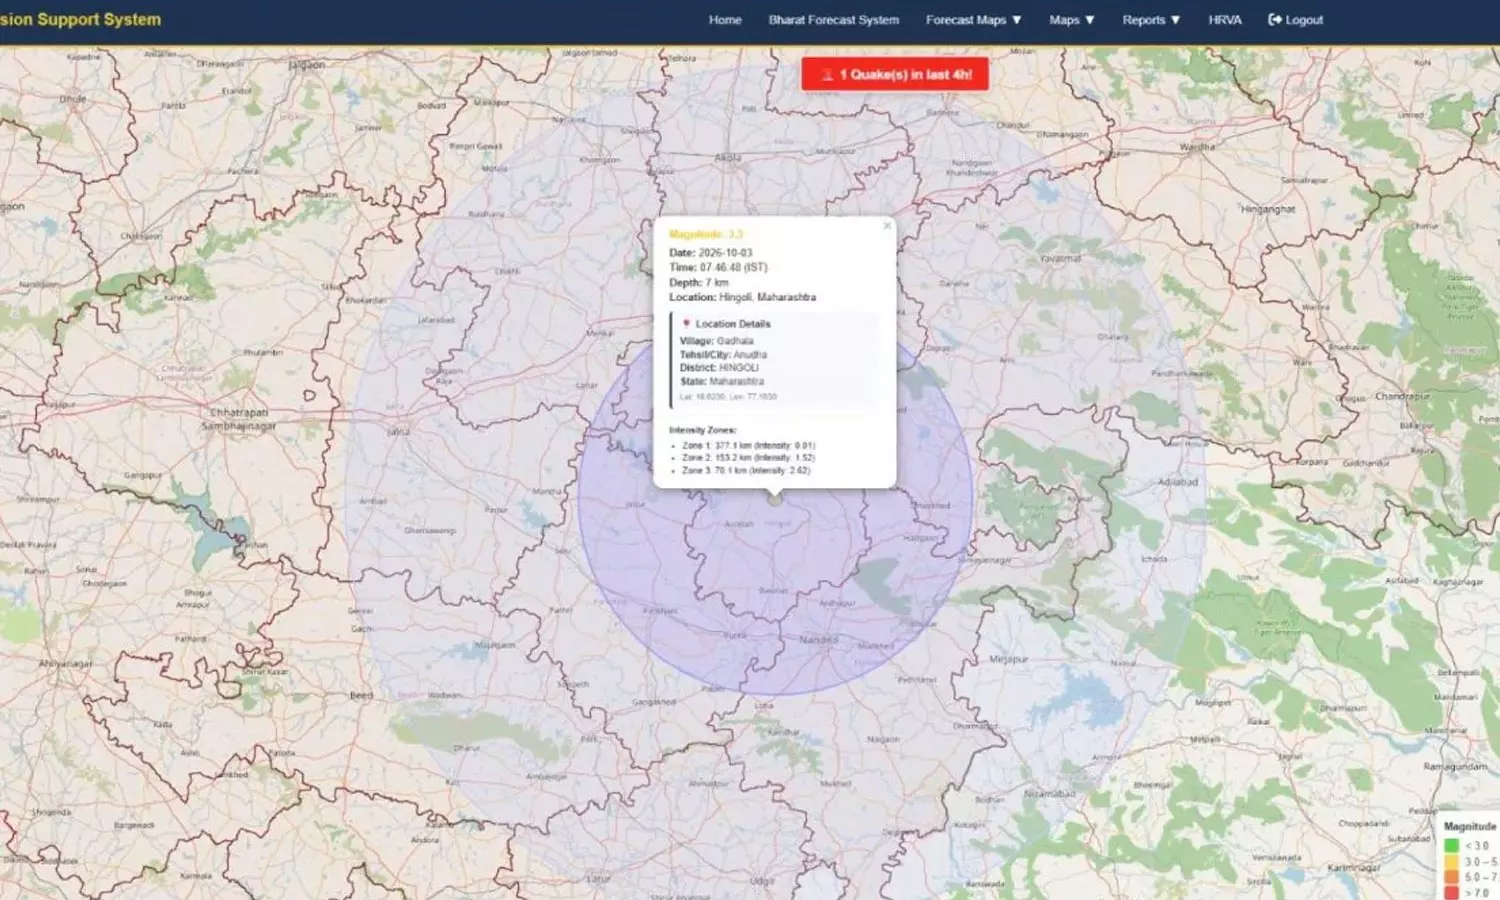Click the Hinganghat label on map
Image resolution: width=1500 pixels, height=900 pixels.
[x=1268, y=209]
